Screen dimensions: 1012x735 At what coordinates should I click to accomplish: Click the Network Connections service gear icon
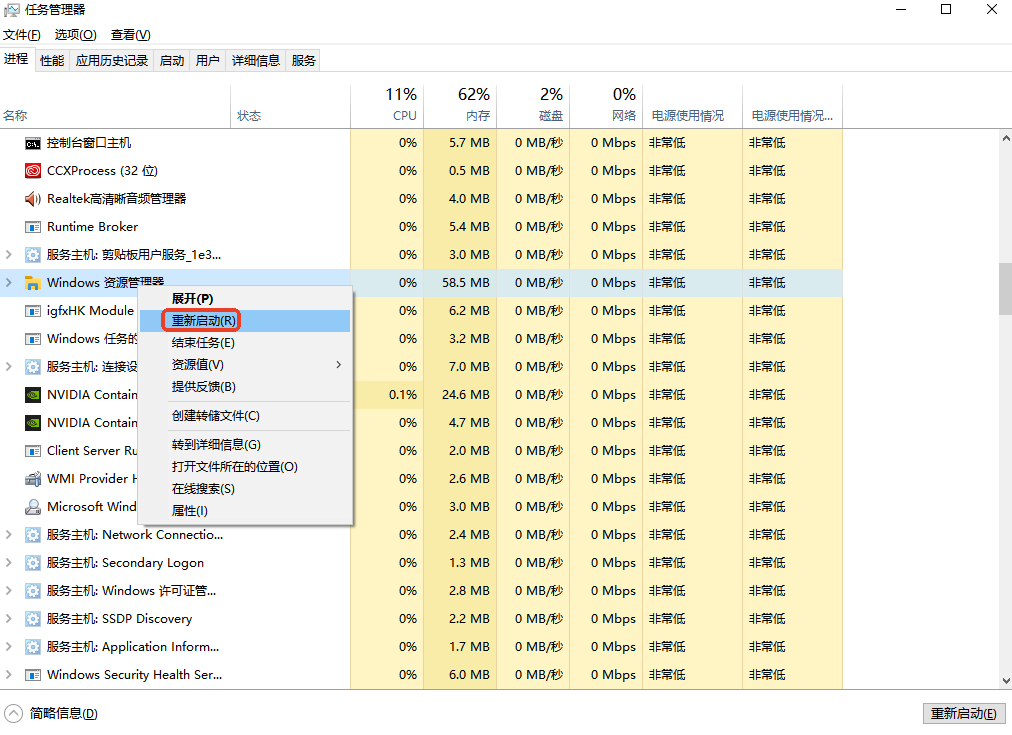pos(32,535)
